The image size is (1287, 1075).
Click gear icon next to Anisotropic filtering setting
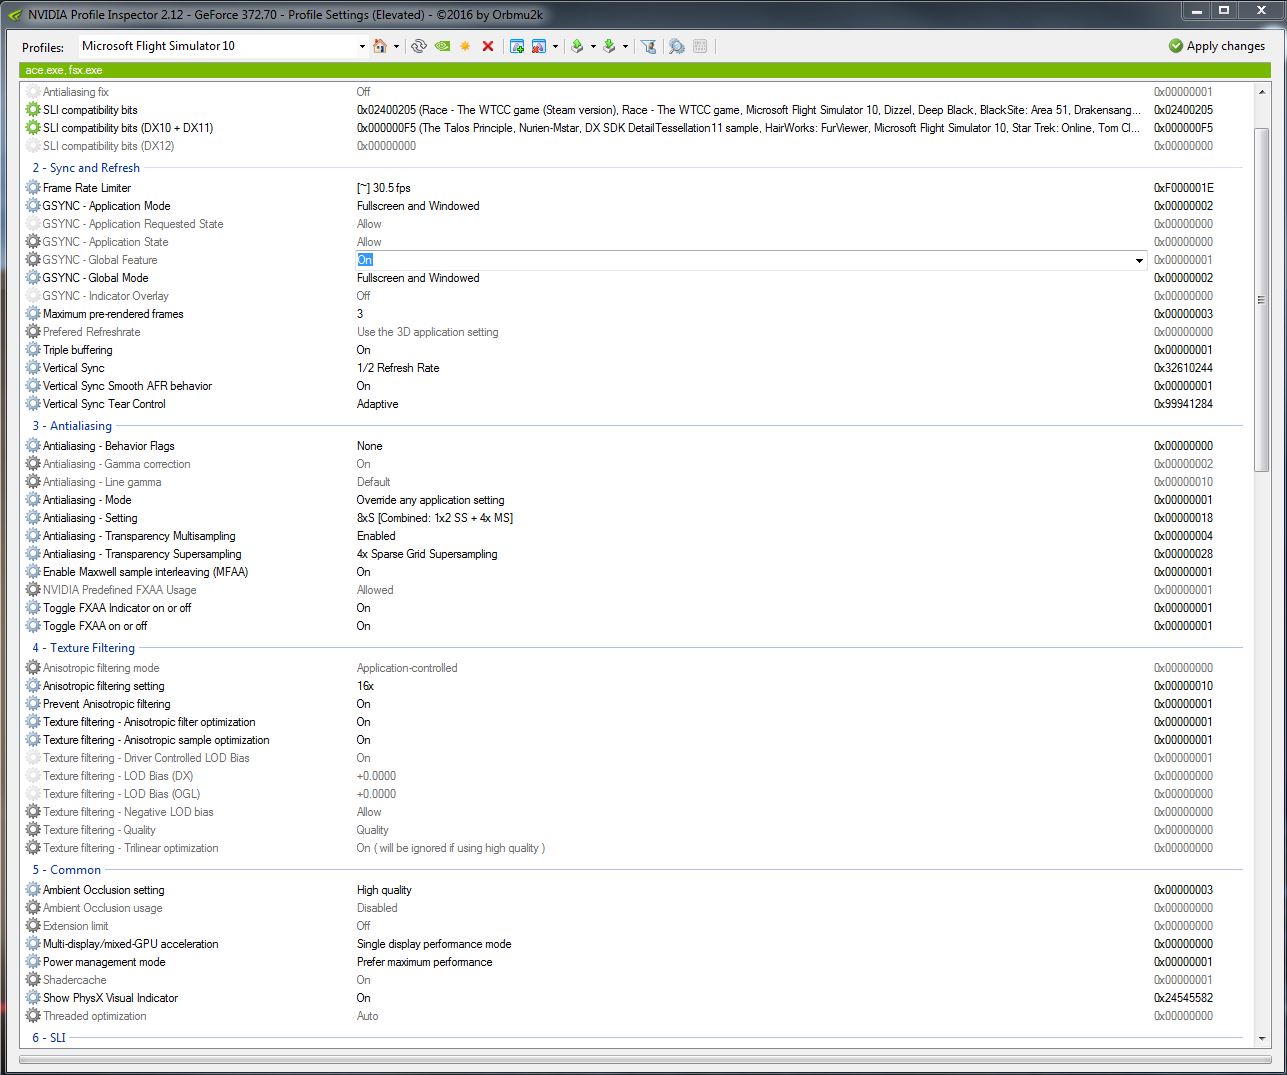click(33, 686)
